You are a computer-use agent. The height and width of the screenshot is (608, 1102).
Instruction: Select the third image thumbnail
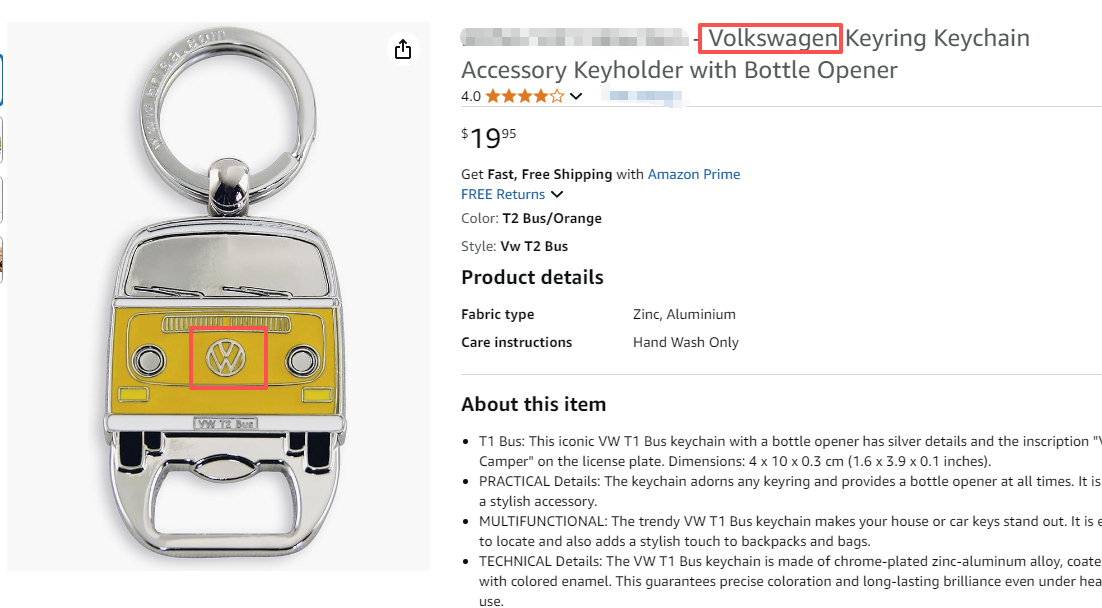pos(1,199)
